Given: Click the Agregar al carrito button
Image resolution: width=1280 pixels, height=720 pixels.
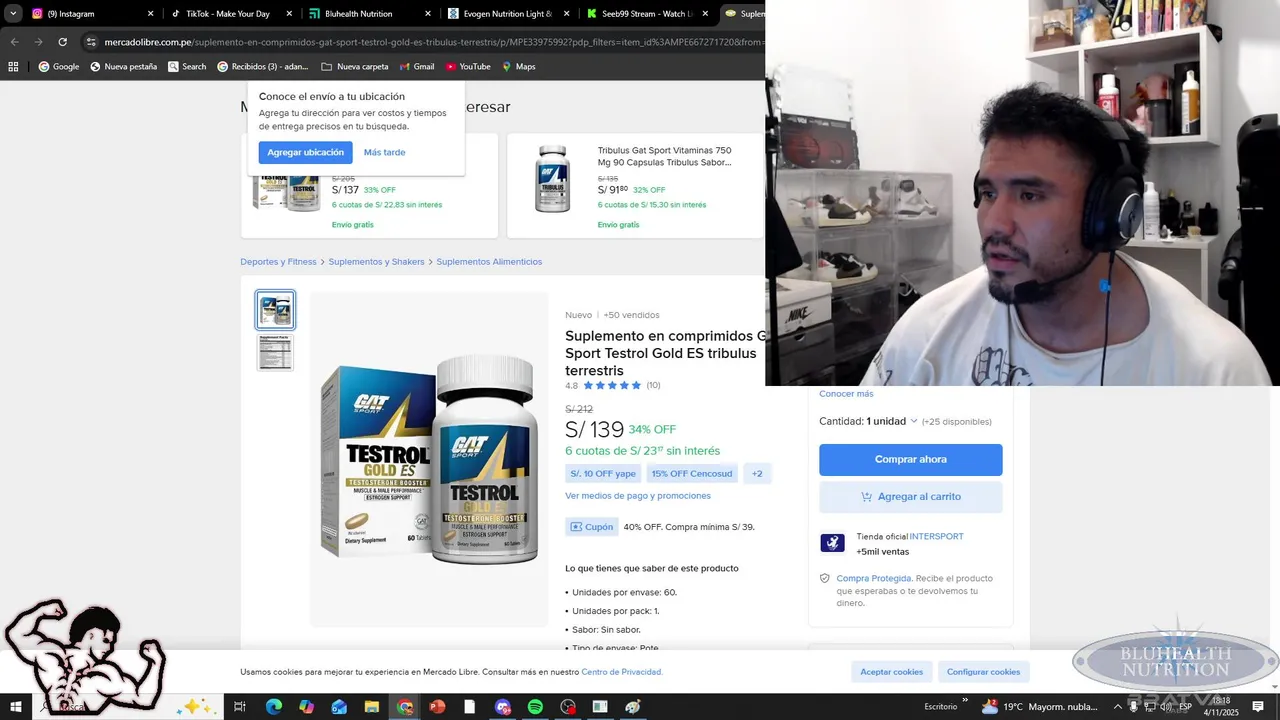Looking at the screenshot, I should coord(911,497).
